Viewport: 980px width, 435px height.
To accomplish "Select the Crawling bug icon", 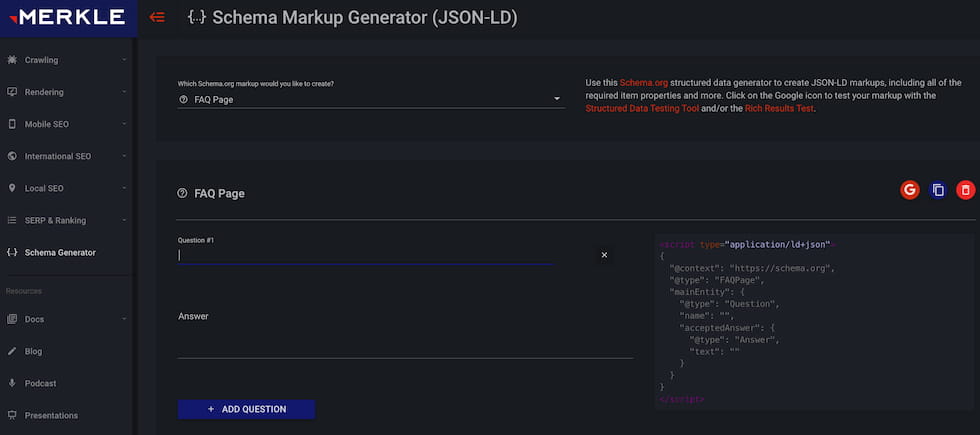I will (x=12, y=60).
